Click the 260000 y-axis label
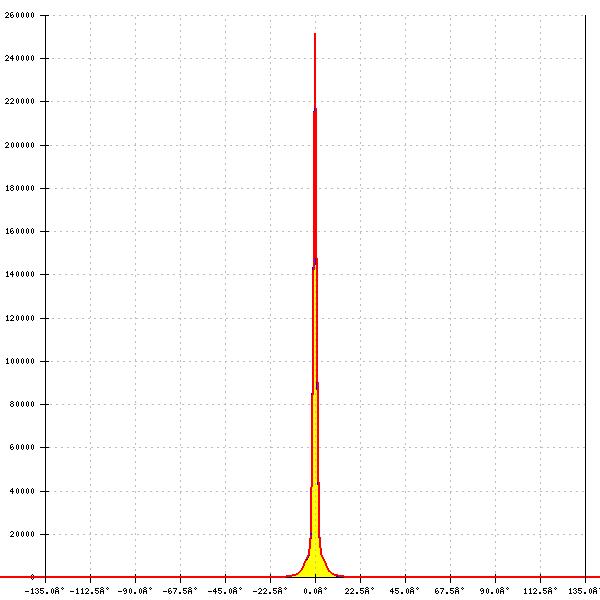 point(20,16)
